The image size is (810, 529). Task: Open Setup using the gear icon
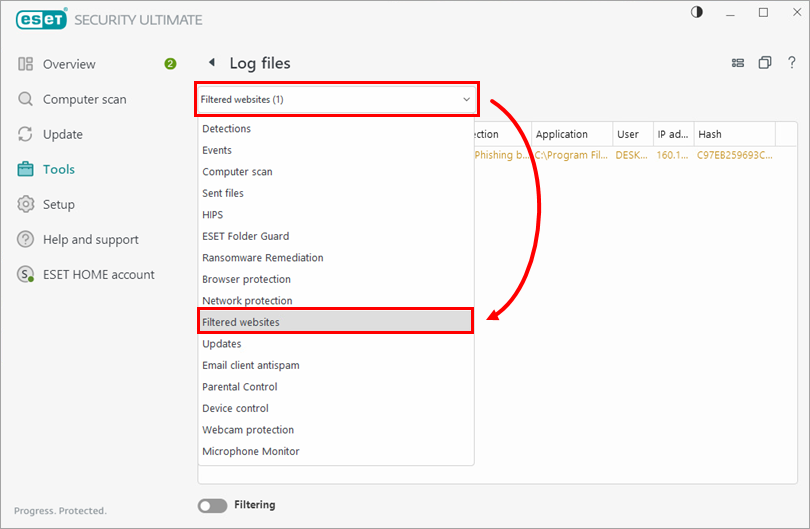pyautogui.click(x=26, y=204)
